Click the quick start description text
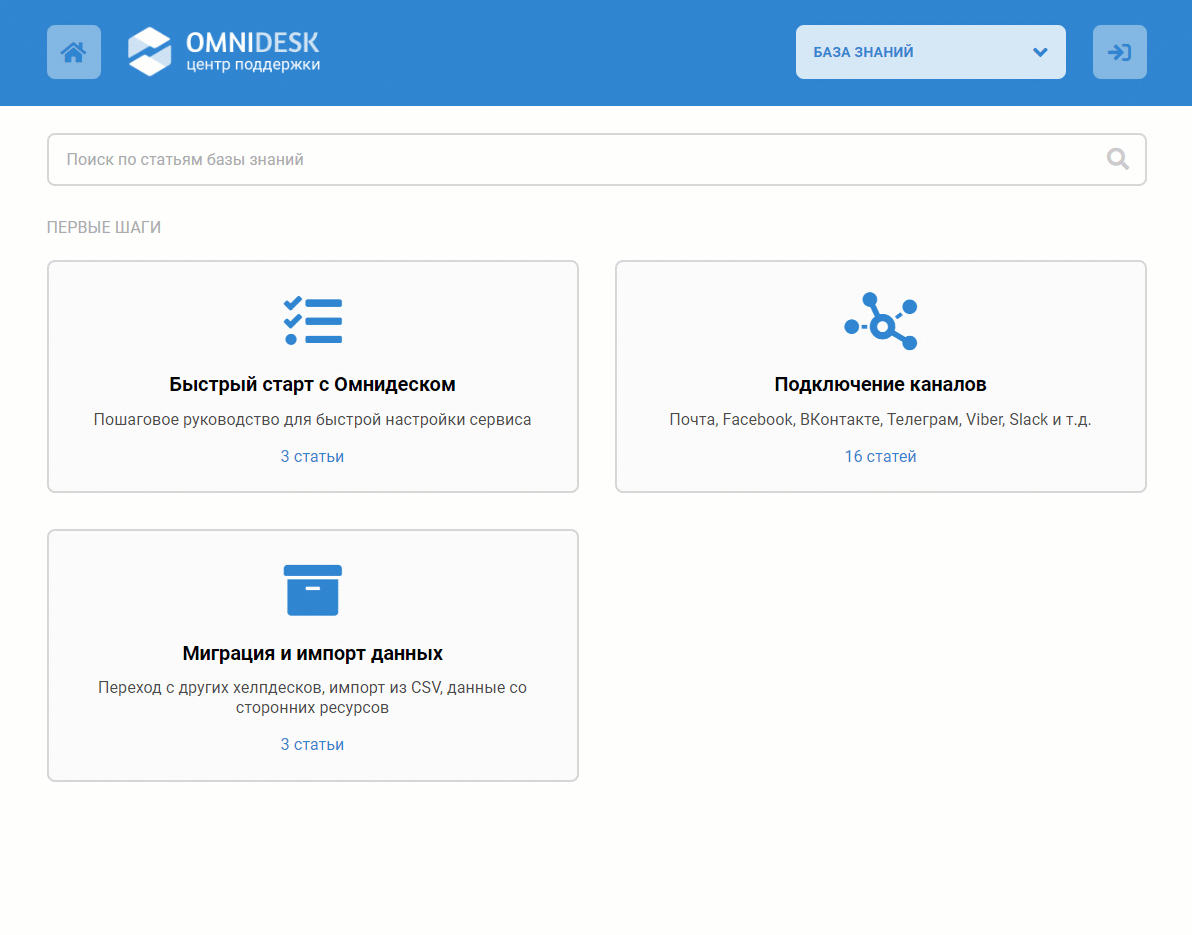The height and width of the screenshot is (935, 1192). tap(312, 420)
